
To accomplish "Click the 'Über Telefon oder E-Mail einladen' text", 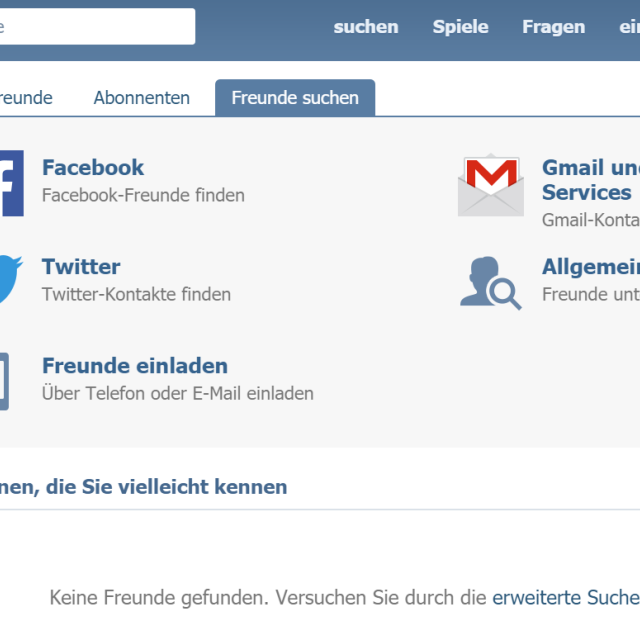I will click(x=178, y=394).
